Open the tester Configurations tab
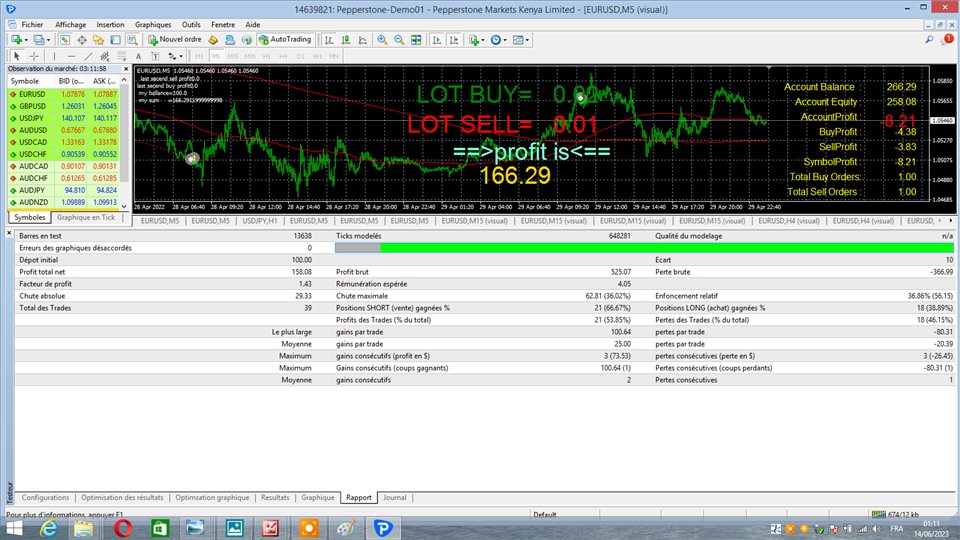Screen dimensions: 960x540 pos(45,498)
